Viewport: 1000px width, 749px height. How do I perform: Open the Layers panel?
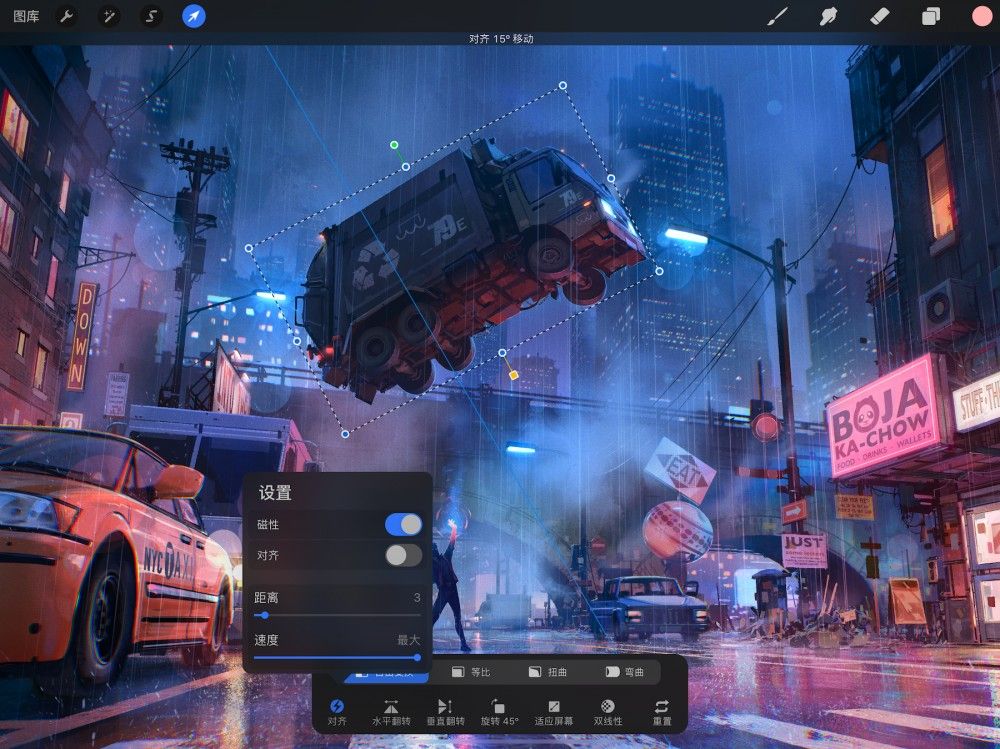tap(928, 15)
